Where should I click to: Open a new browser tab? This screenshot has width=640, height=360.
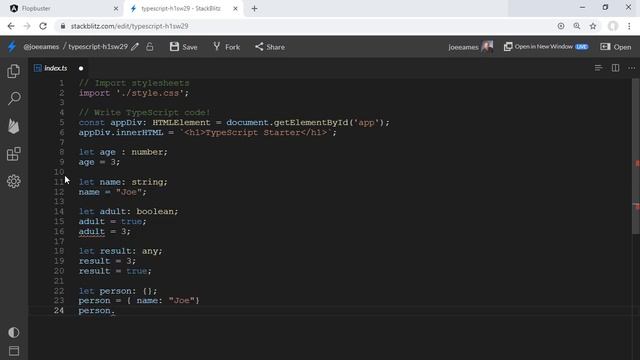[254, 8]
